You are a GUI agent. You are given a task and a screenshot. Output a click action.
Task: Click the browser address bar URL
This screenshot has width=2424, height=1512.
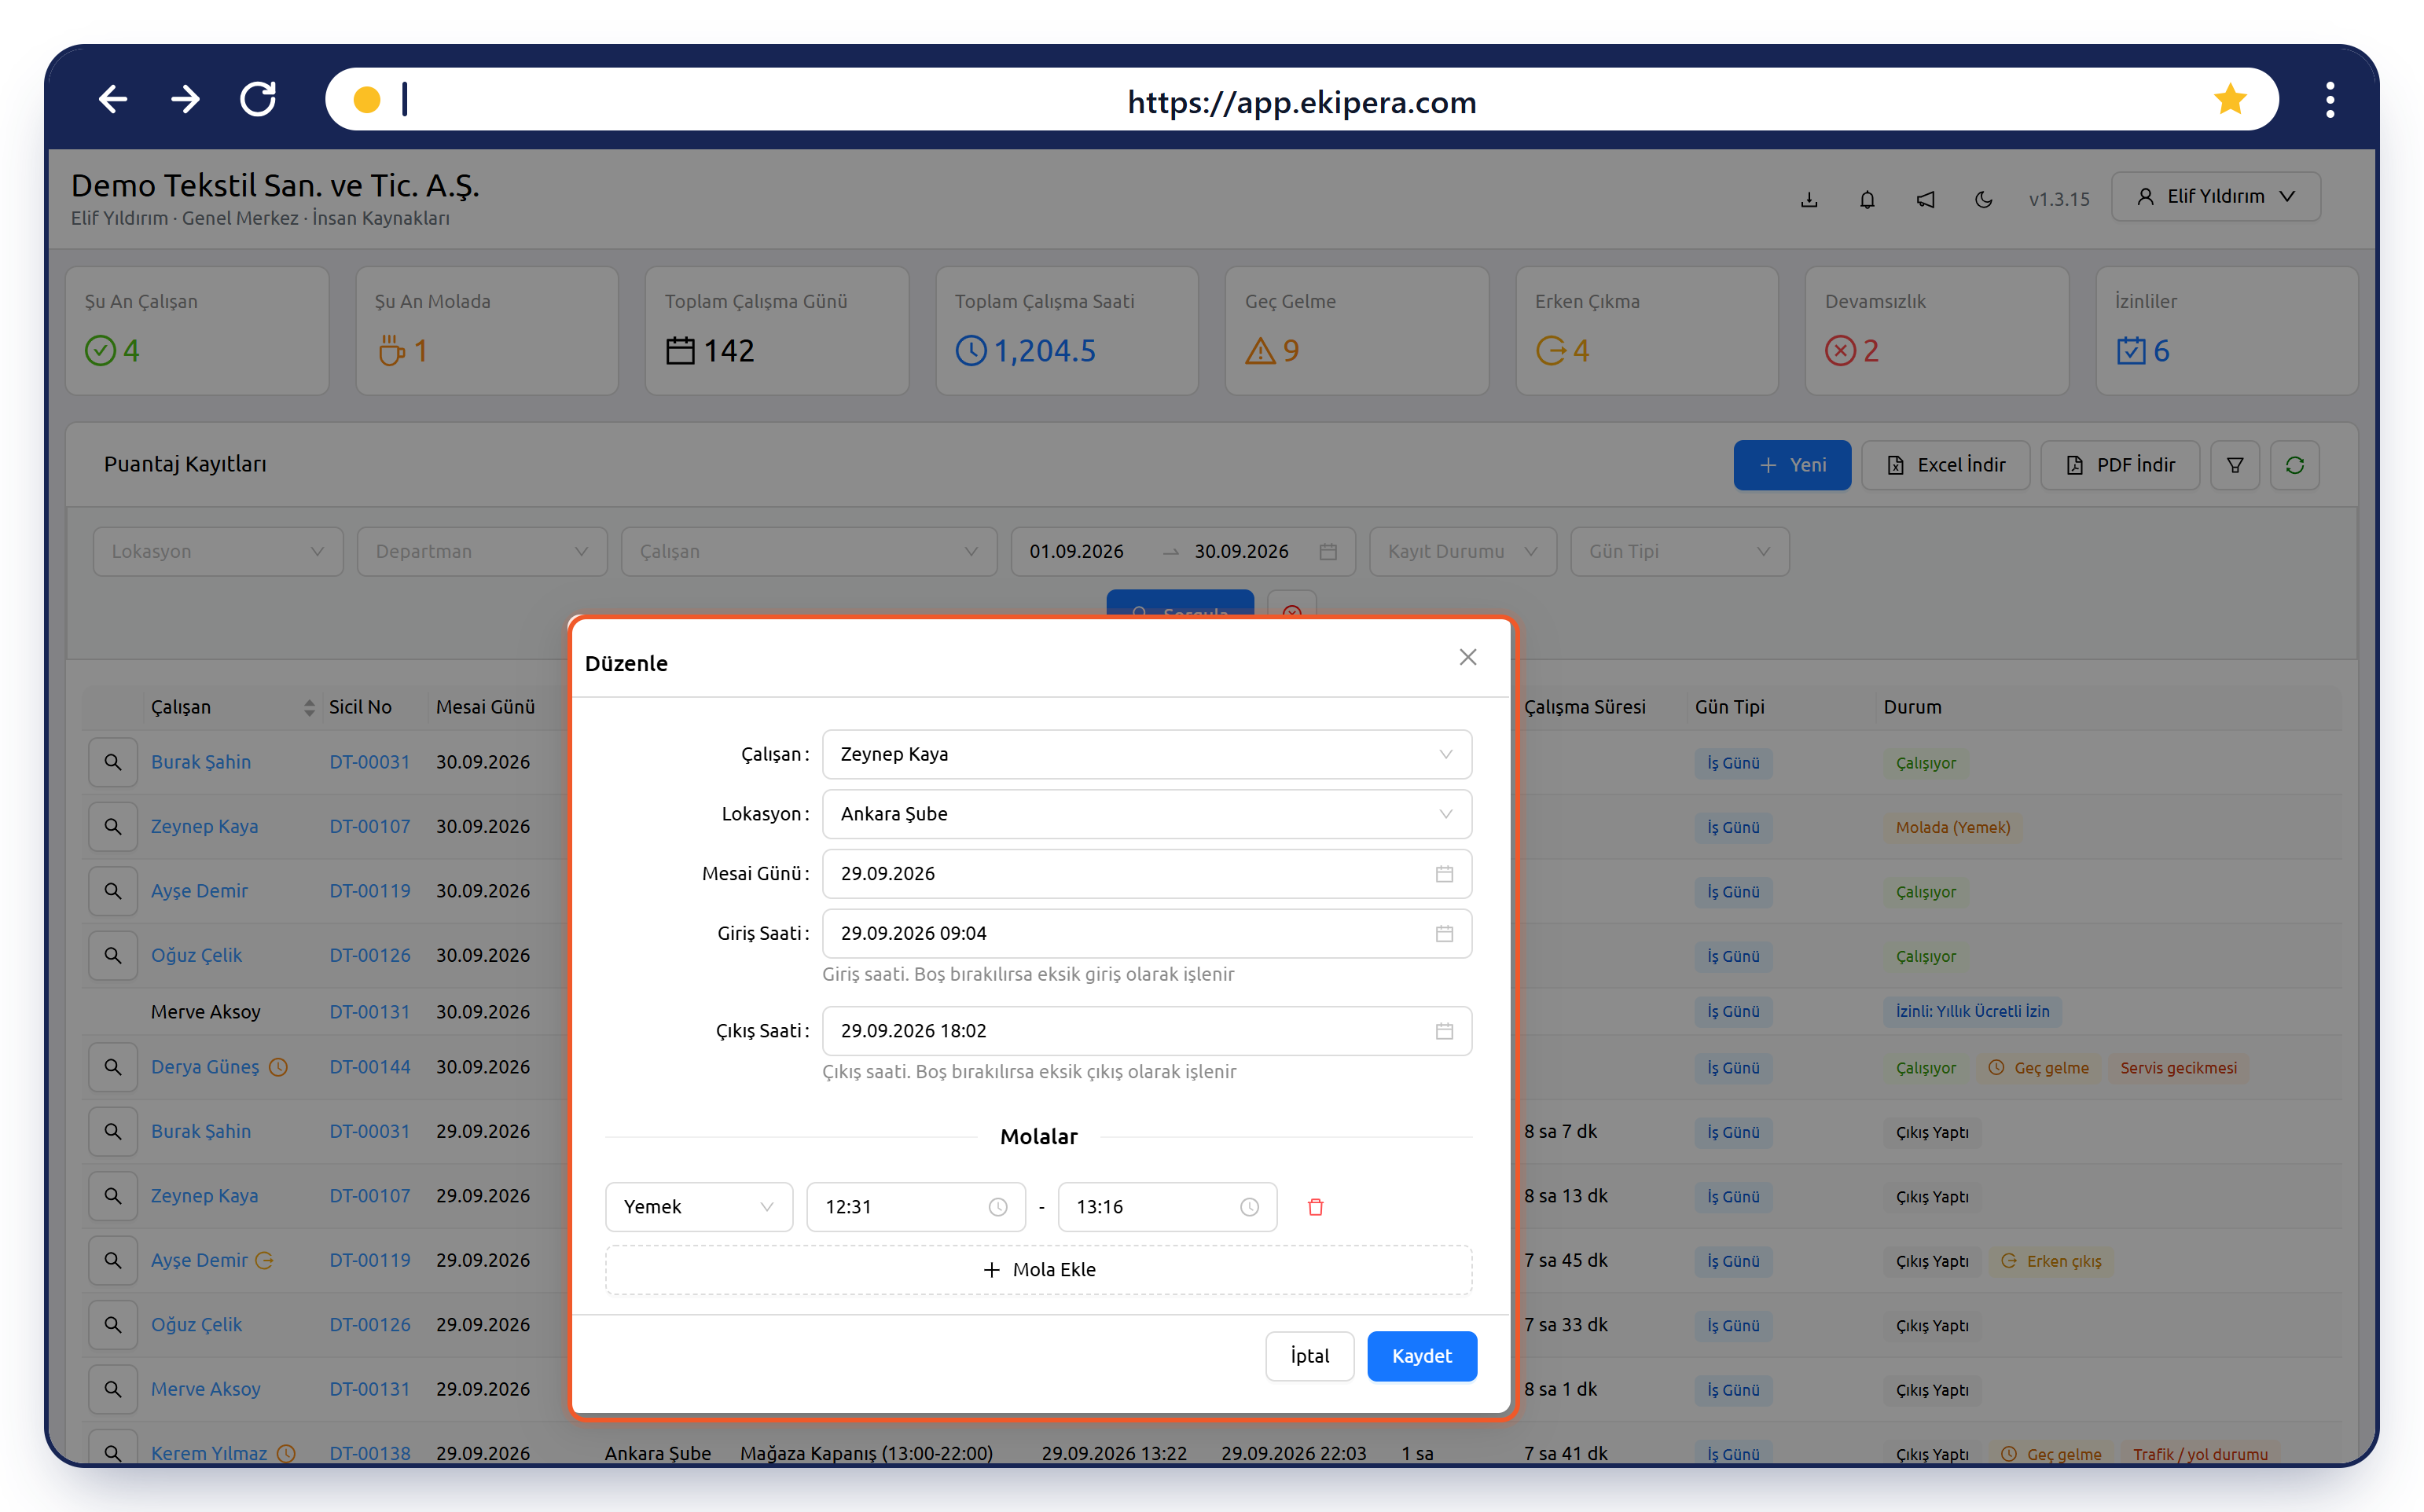tap(1301, 101)
